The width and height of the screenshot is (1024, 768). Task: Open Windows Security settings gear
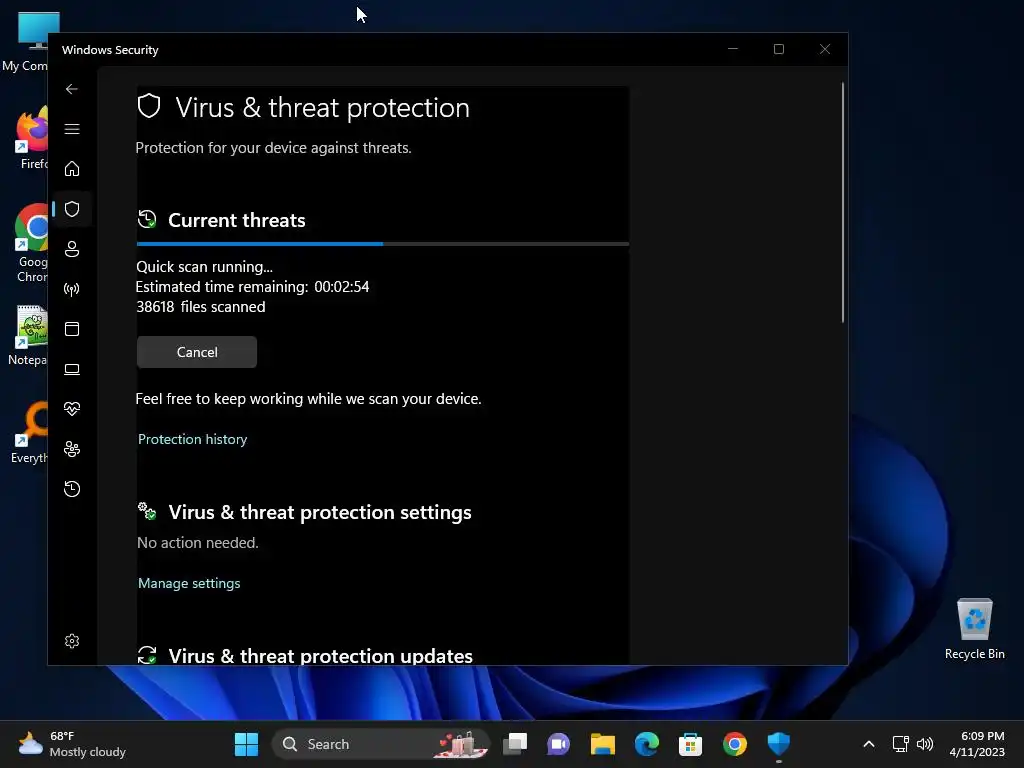72,641
